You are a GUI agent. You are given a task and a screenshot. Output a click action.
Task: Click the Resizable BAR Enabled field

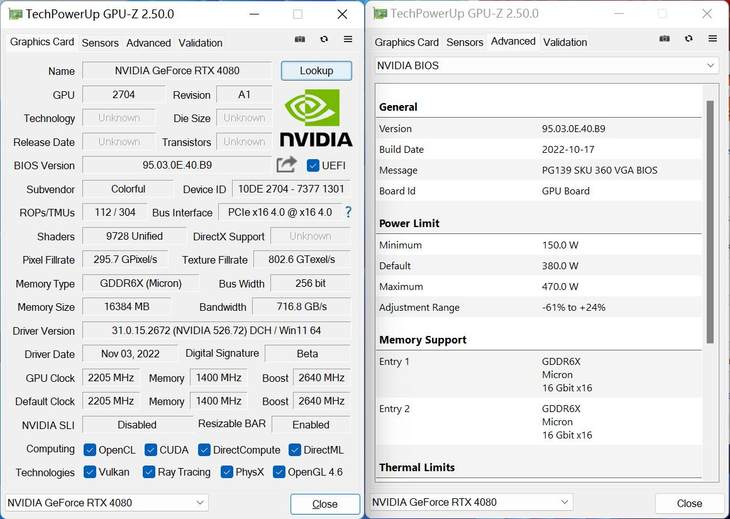pyautogui.click(x=311, y=425)
